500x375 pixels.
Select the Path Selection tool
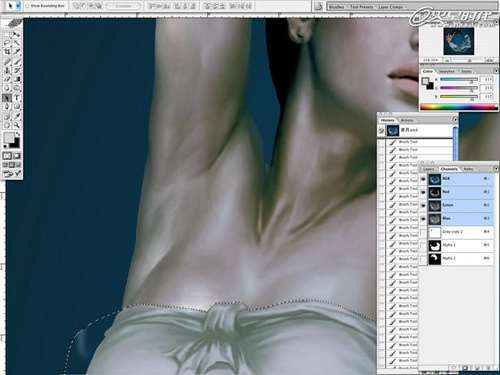tap(7, 98)
